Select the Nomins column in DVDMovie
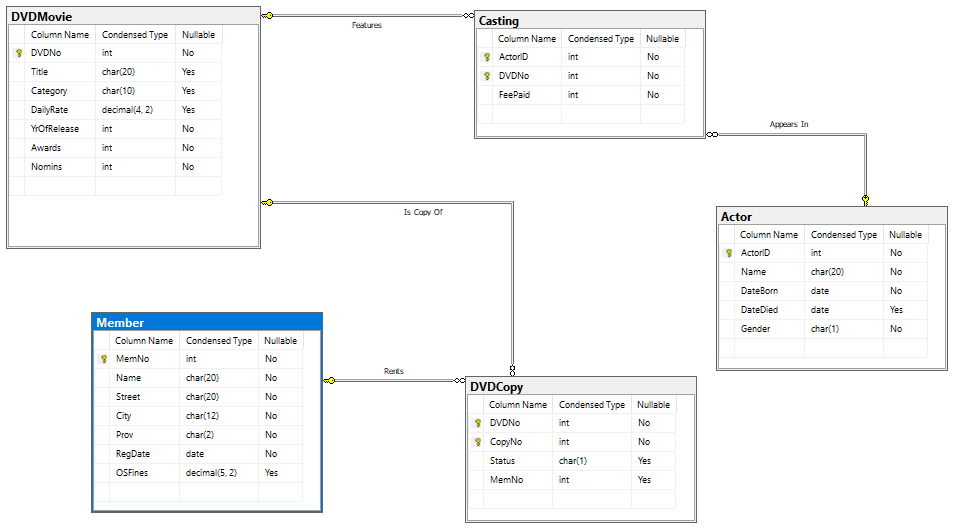961x528 pixels. (x=116, y=167)
